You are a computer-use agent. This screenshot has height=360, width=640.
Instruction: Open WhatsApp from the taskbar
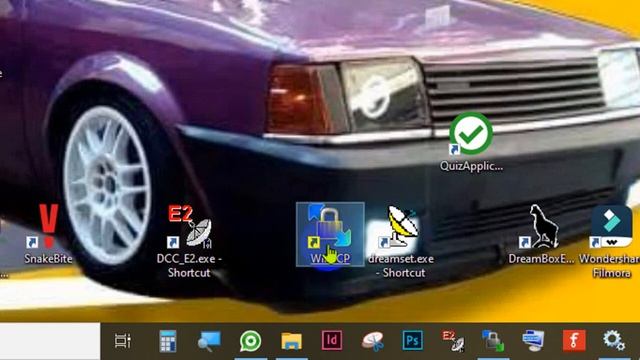250,341
